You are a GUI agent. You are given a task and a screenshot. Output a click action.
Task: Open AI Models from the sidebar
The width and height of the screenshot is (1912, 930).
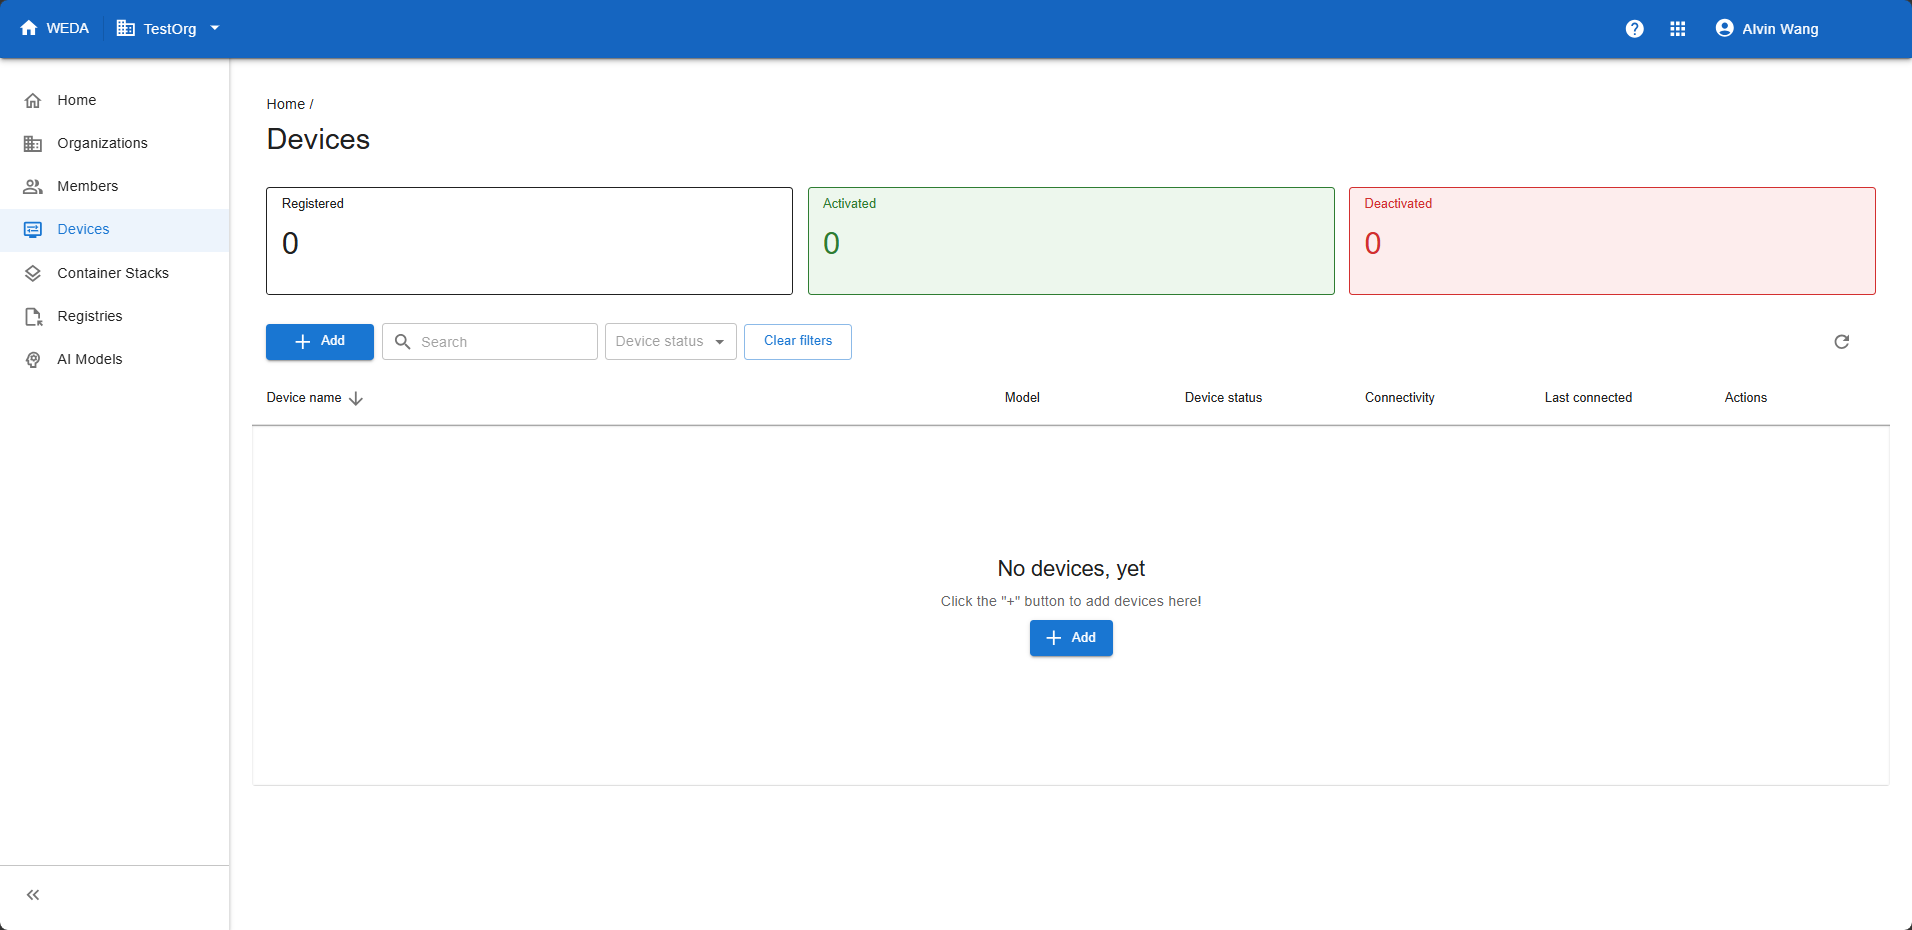115,359
